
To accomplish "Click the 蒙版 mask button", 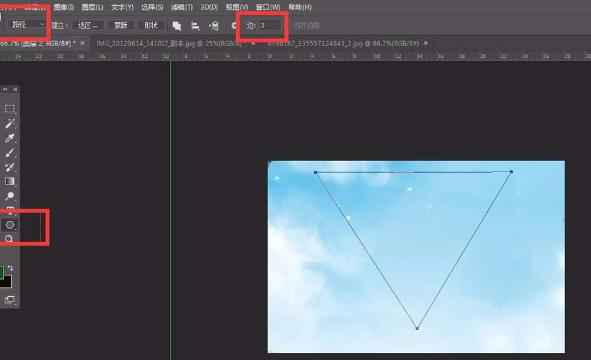I will [x=121, y=26].
